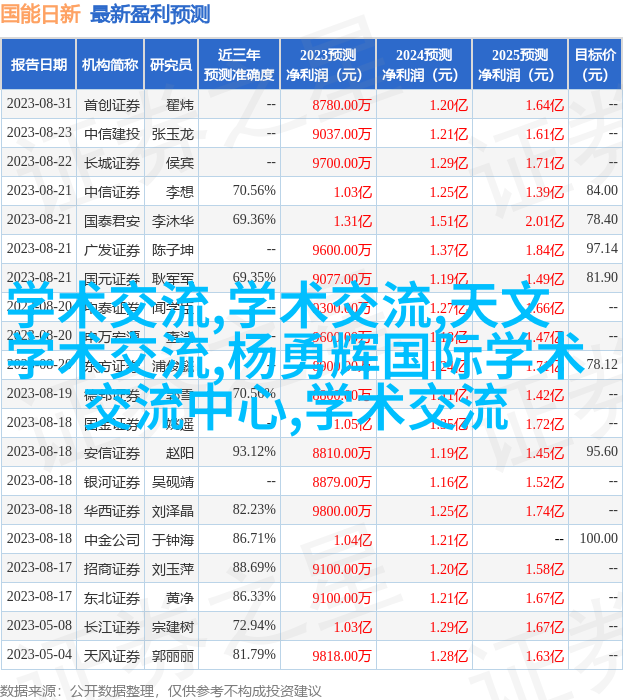Select analyst name 张玉龙

pos(173,134)
